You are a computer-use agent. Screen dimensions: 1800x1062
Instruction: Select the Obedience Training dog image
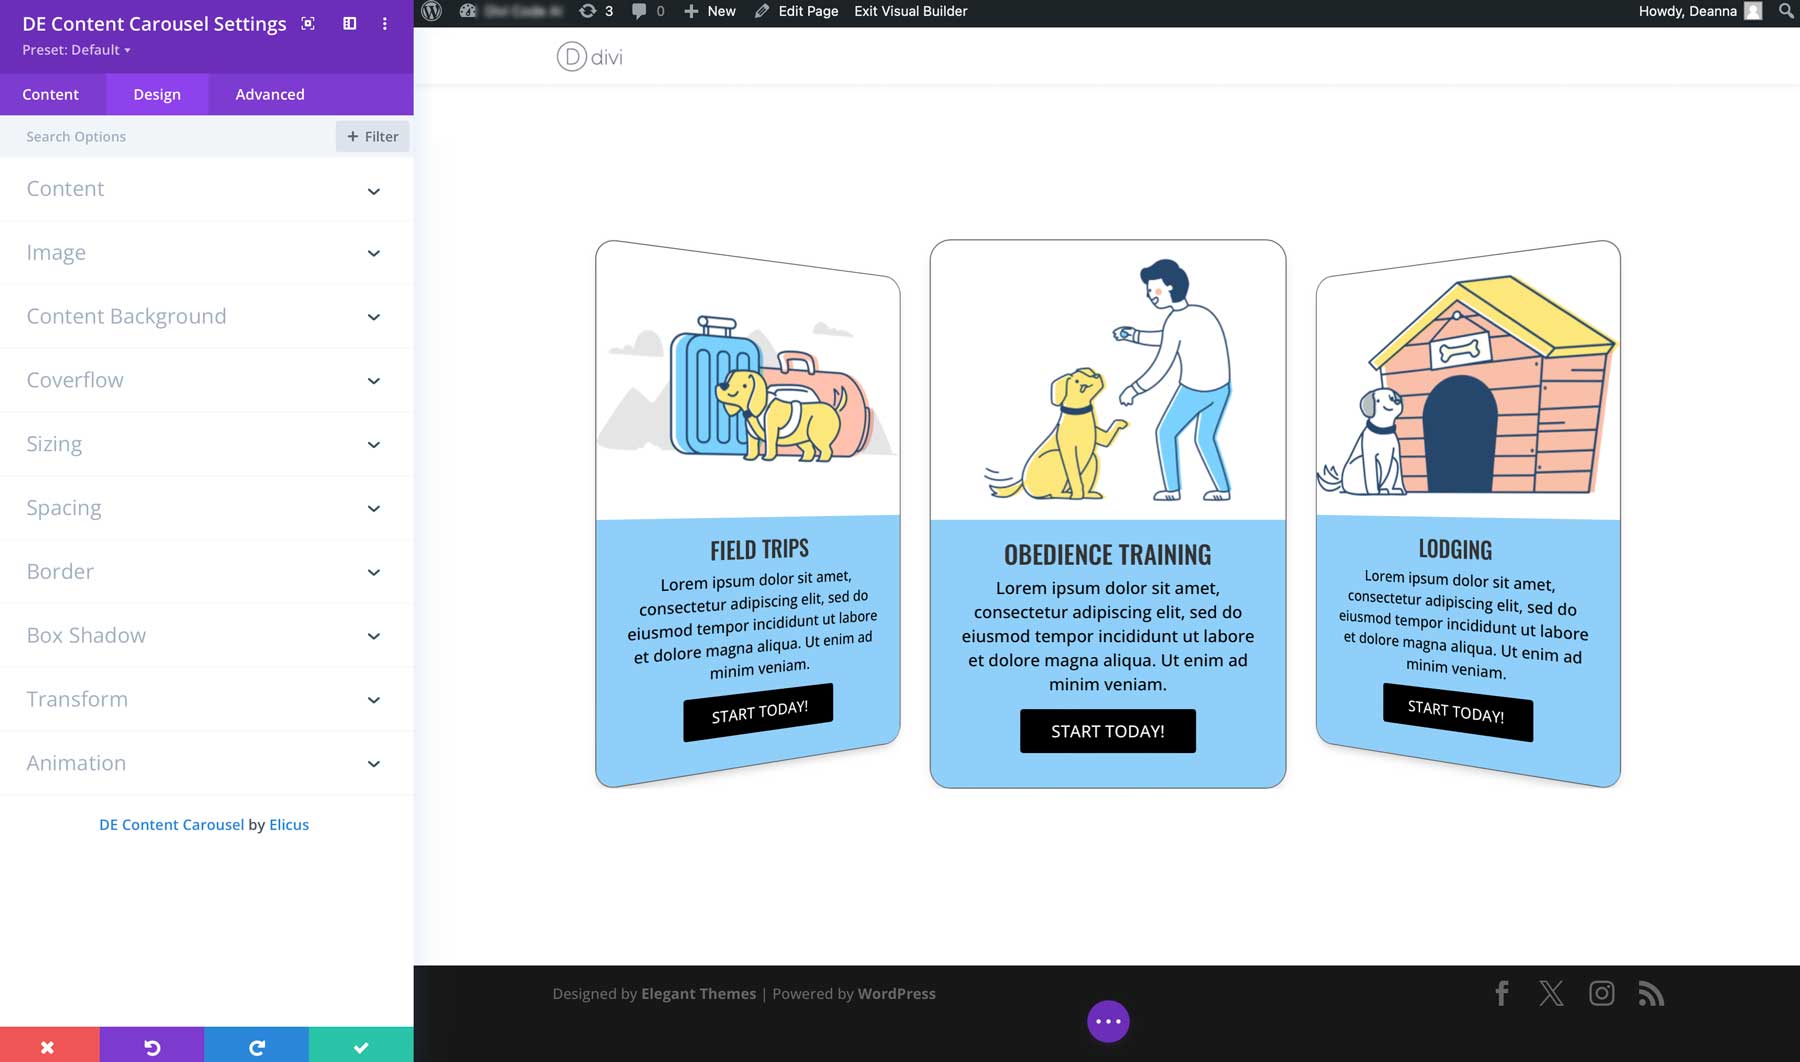tap(1108, 380)
